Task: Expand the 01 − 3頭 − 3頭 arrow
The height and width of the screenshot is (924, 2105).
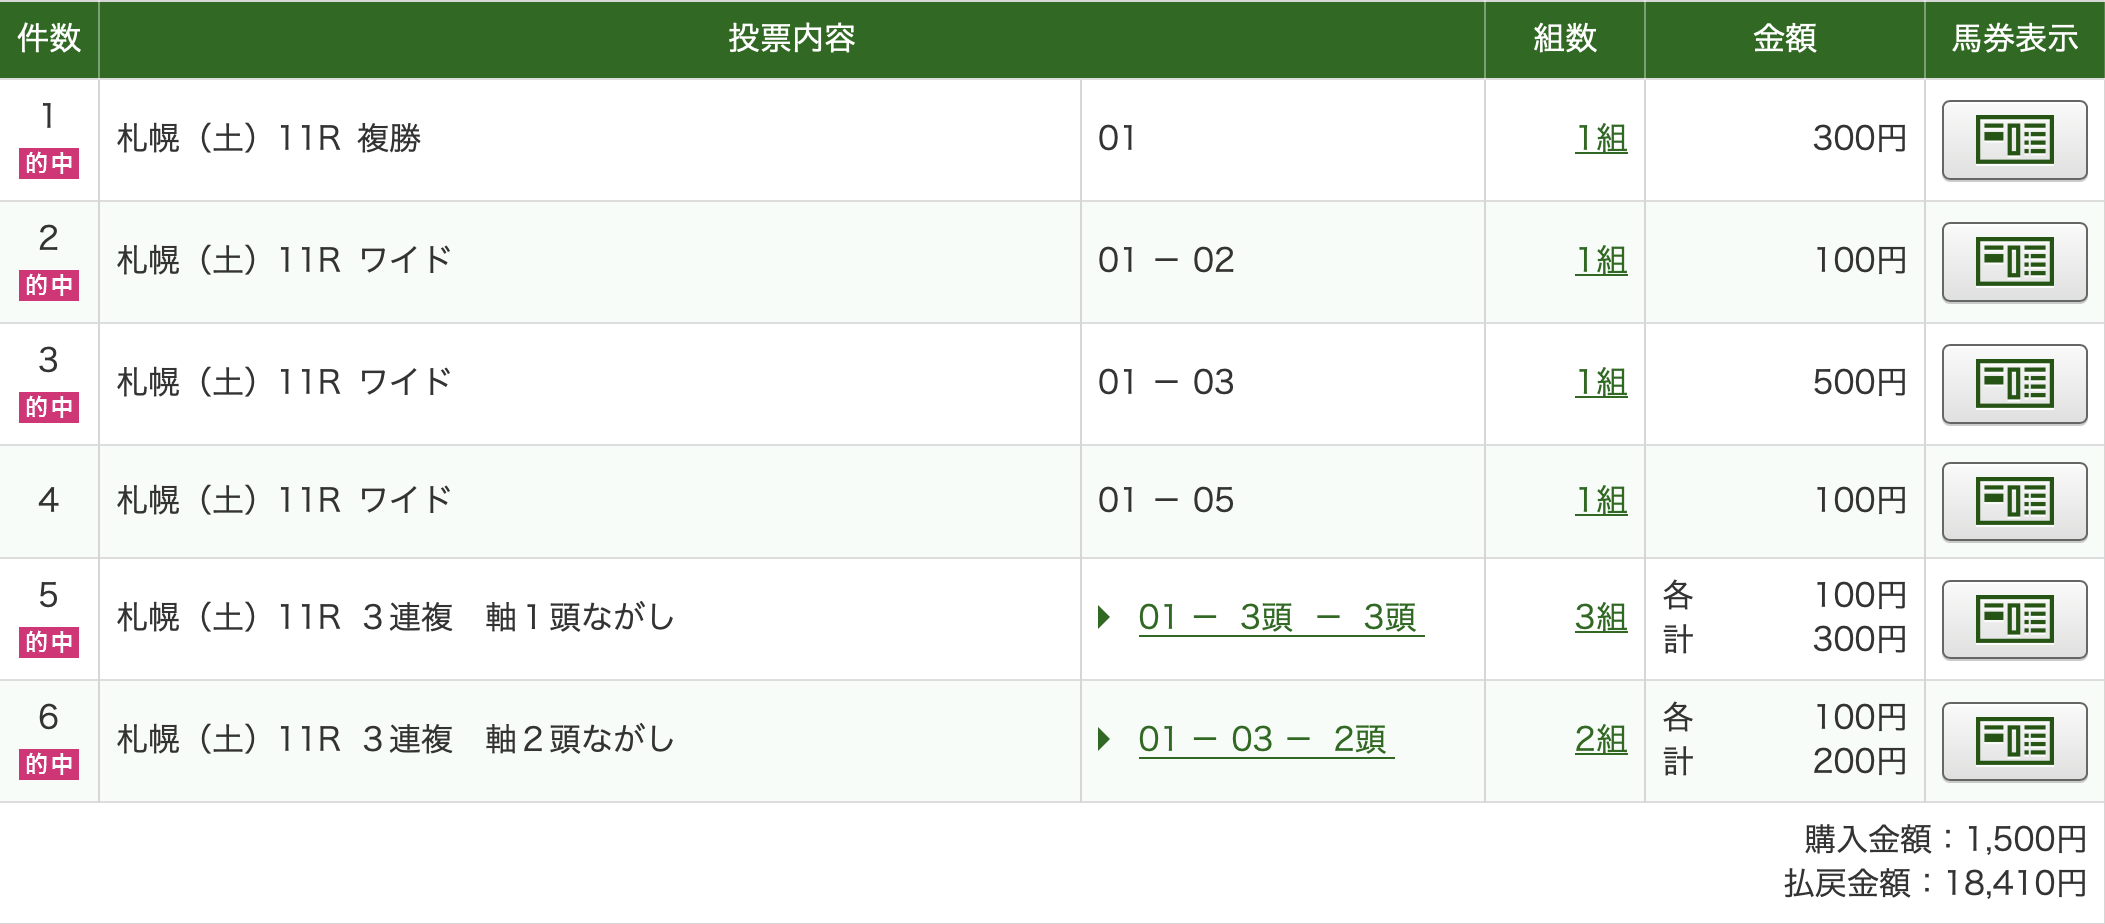Action: 1104,617
